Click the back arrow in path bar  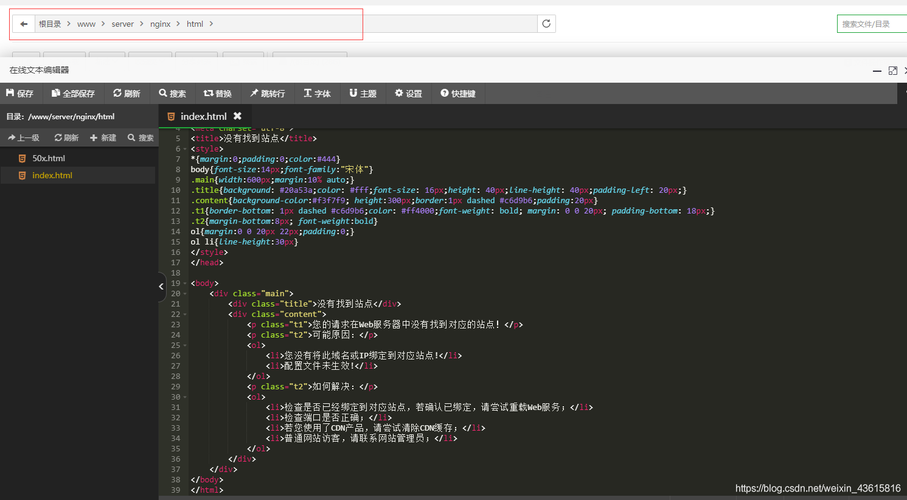24,24
